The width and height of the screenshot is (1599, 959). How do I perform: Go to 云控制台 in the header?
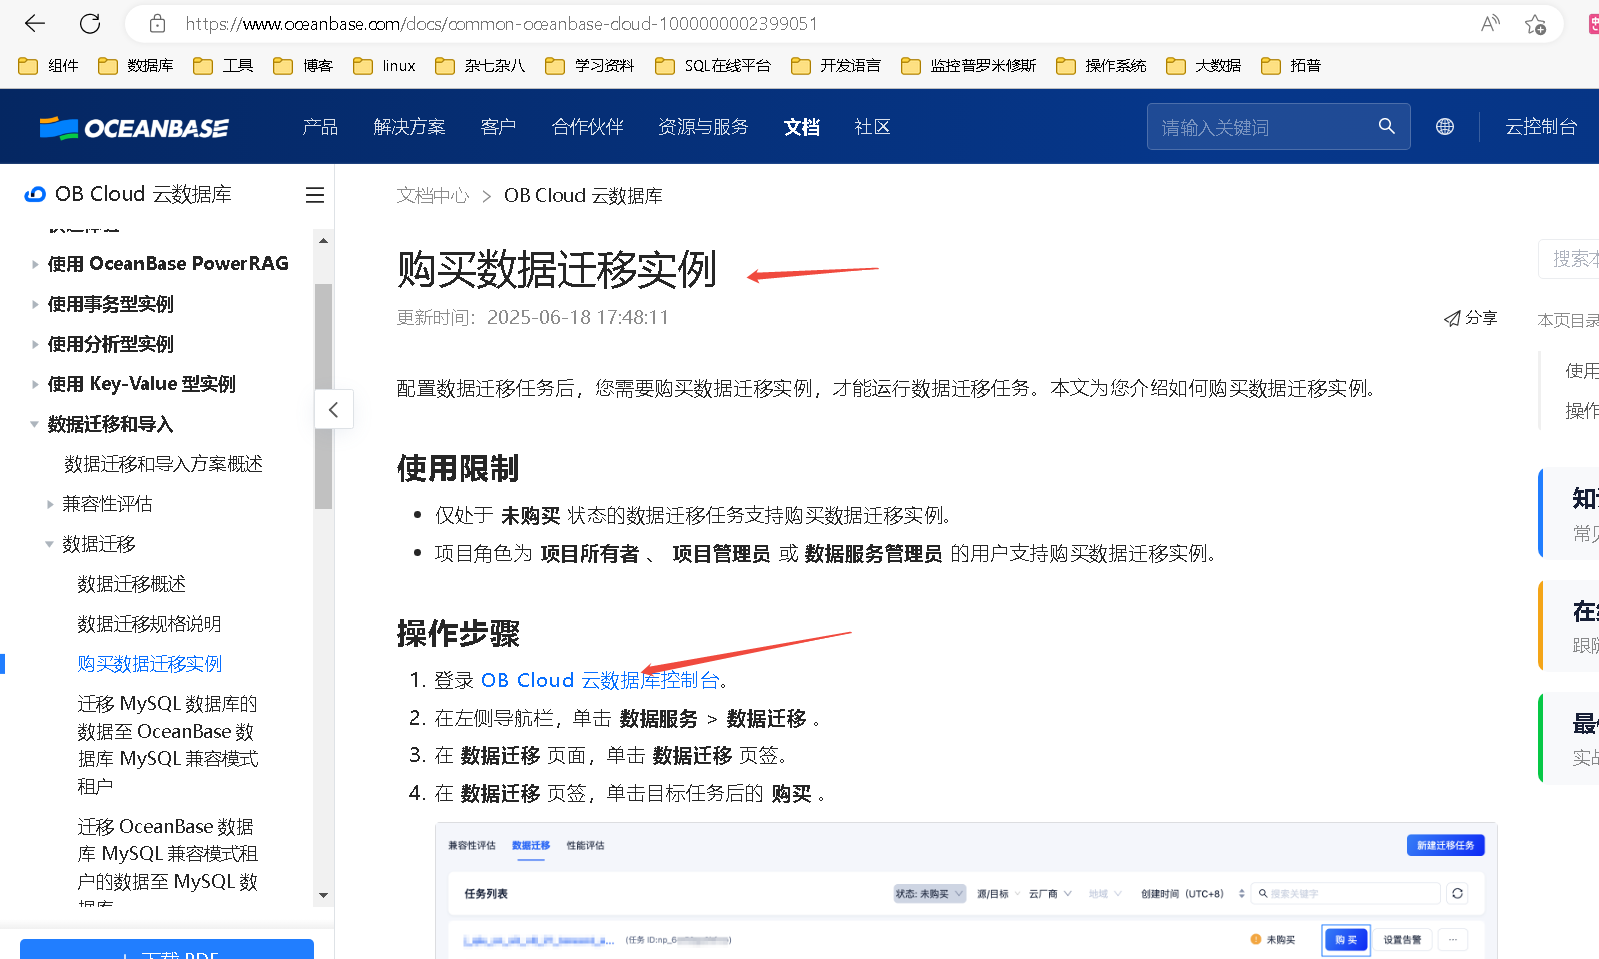[1541, 127]
